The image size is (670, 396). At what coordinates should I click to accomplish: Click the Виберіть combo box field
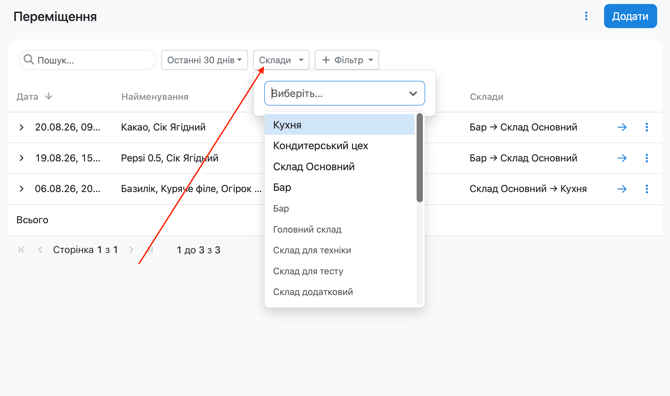[344, 93]
